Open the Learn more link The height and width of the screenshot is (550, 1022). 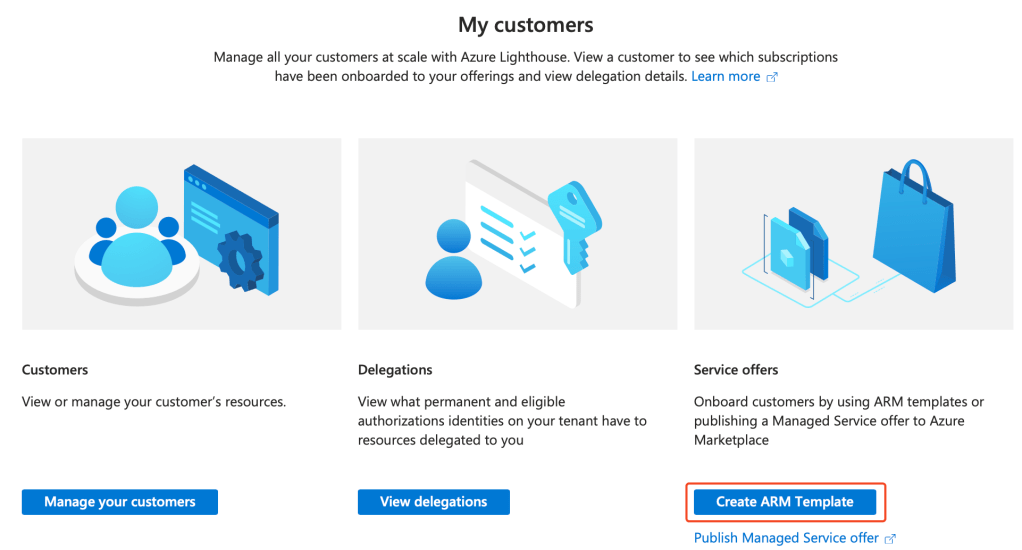click(x=725, y=77)
